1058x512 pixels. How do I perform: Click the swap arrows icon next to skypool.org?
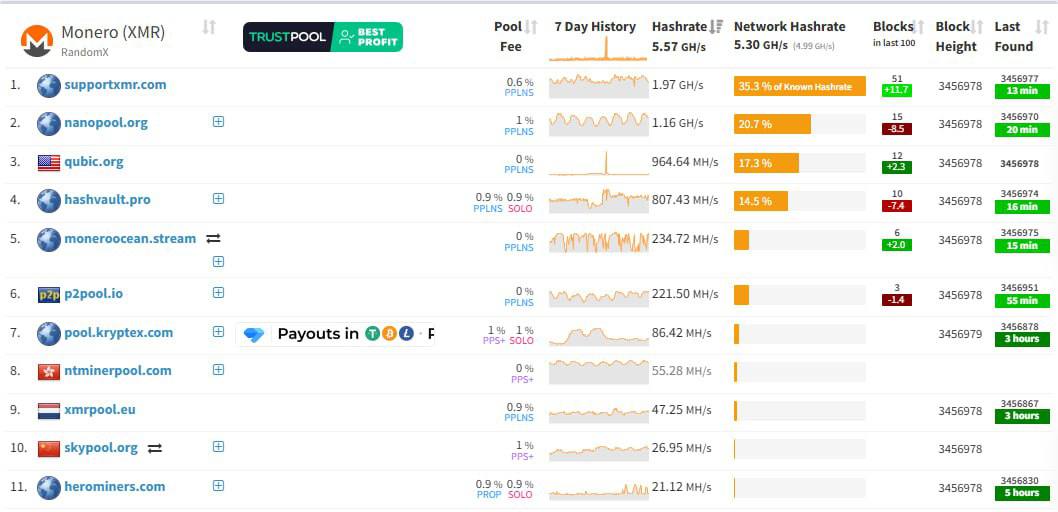pos(155,448)
